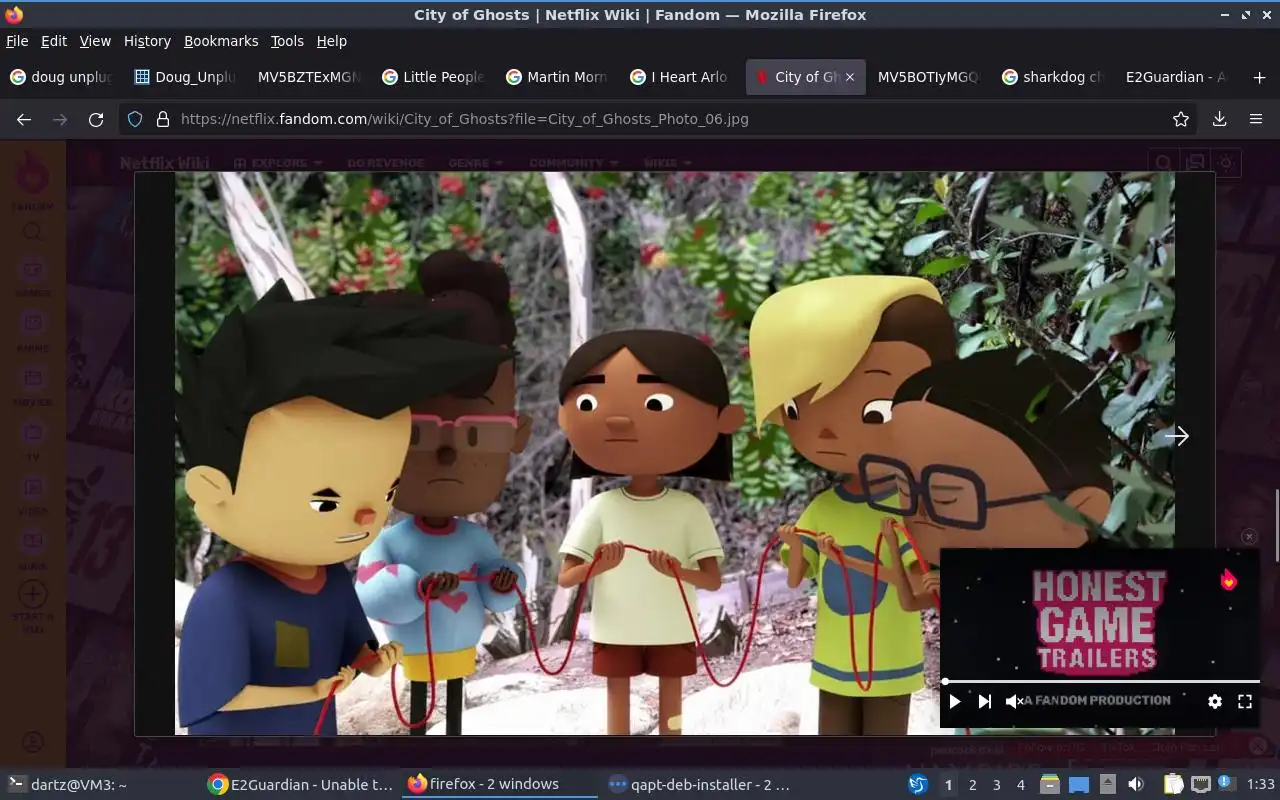Switch to the E2Guardian tab
The width and height of the screenshot is (1280, 800).
[1176, 77]
